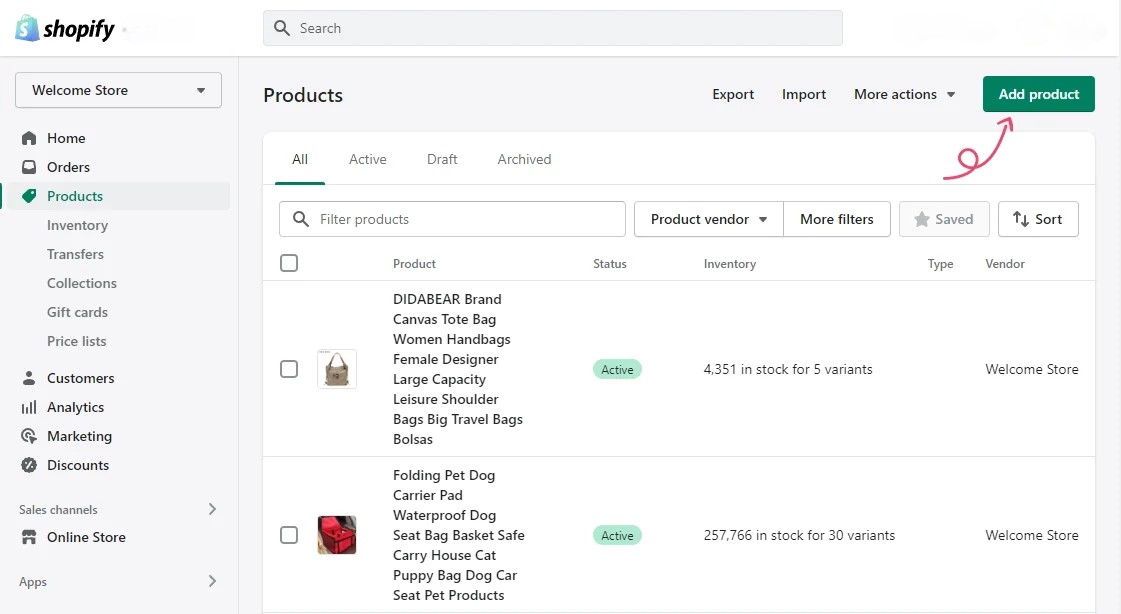Click the Shopify logo

pos(64,29)
